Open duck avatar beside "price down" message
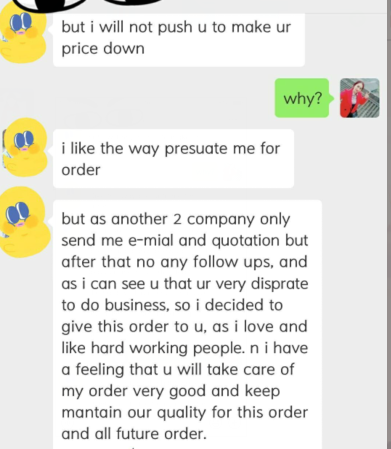Screen dimensions: 391x449 click(23, 35)
